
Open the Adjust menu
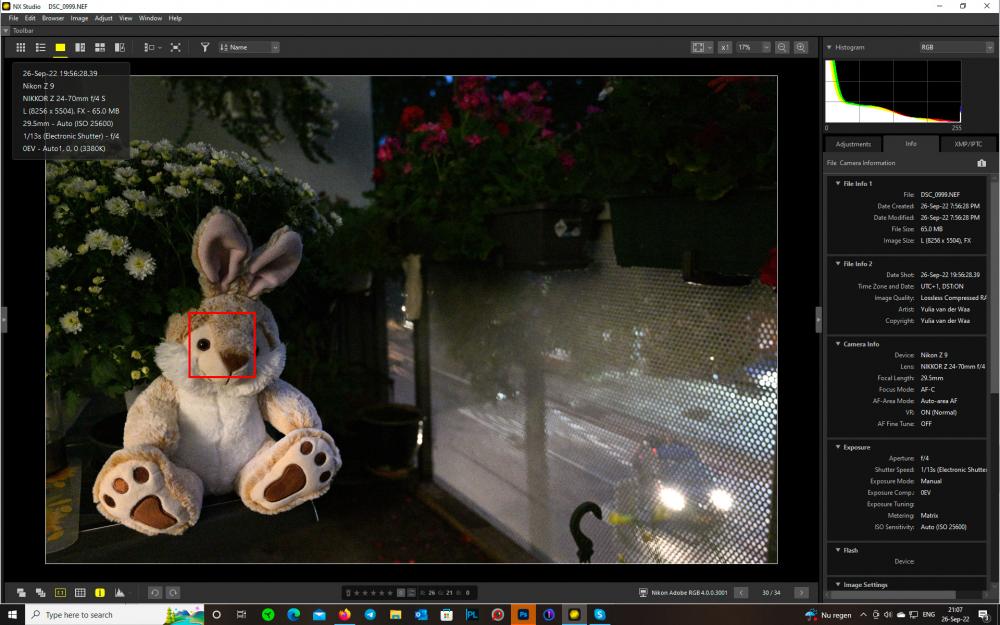point(103,18)
